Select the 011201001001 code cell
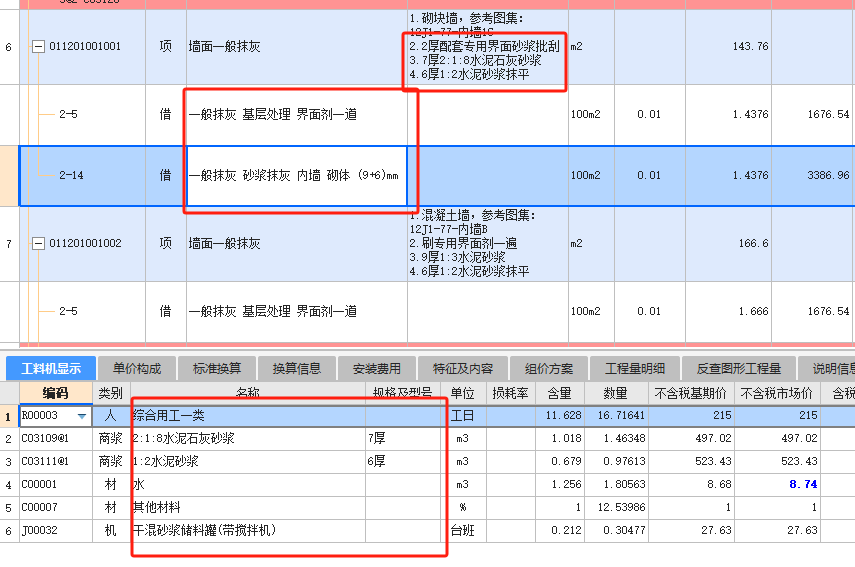The width and height of the screenshot is (855, 567). point(85,46)
